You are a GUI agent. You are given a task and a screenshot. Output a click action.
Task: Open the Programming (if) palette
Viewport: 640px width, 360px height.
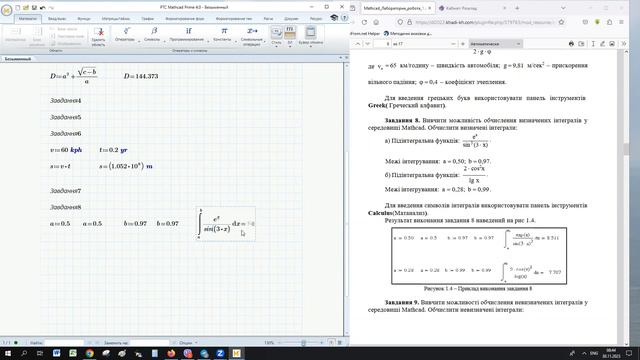187,34
